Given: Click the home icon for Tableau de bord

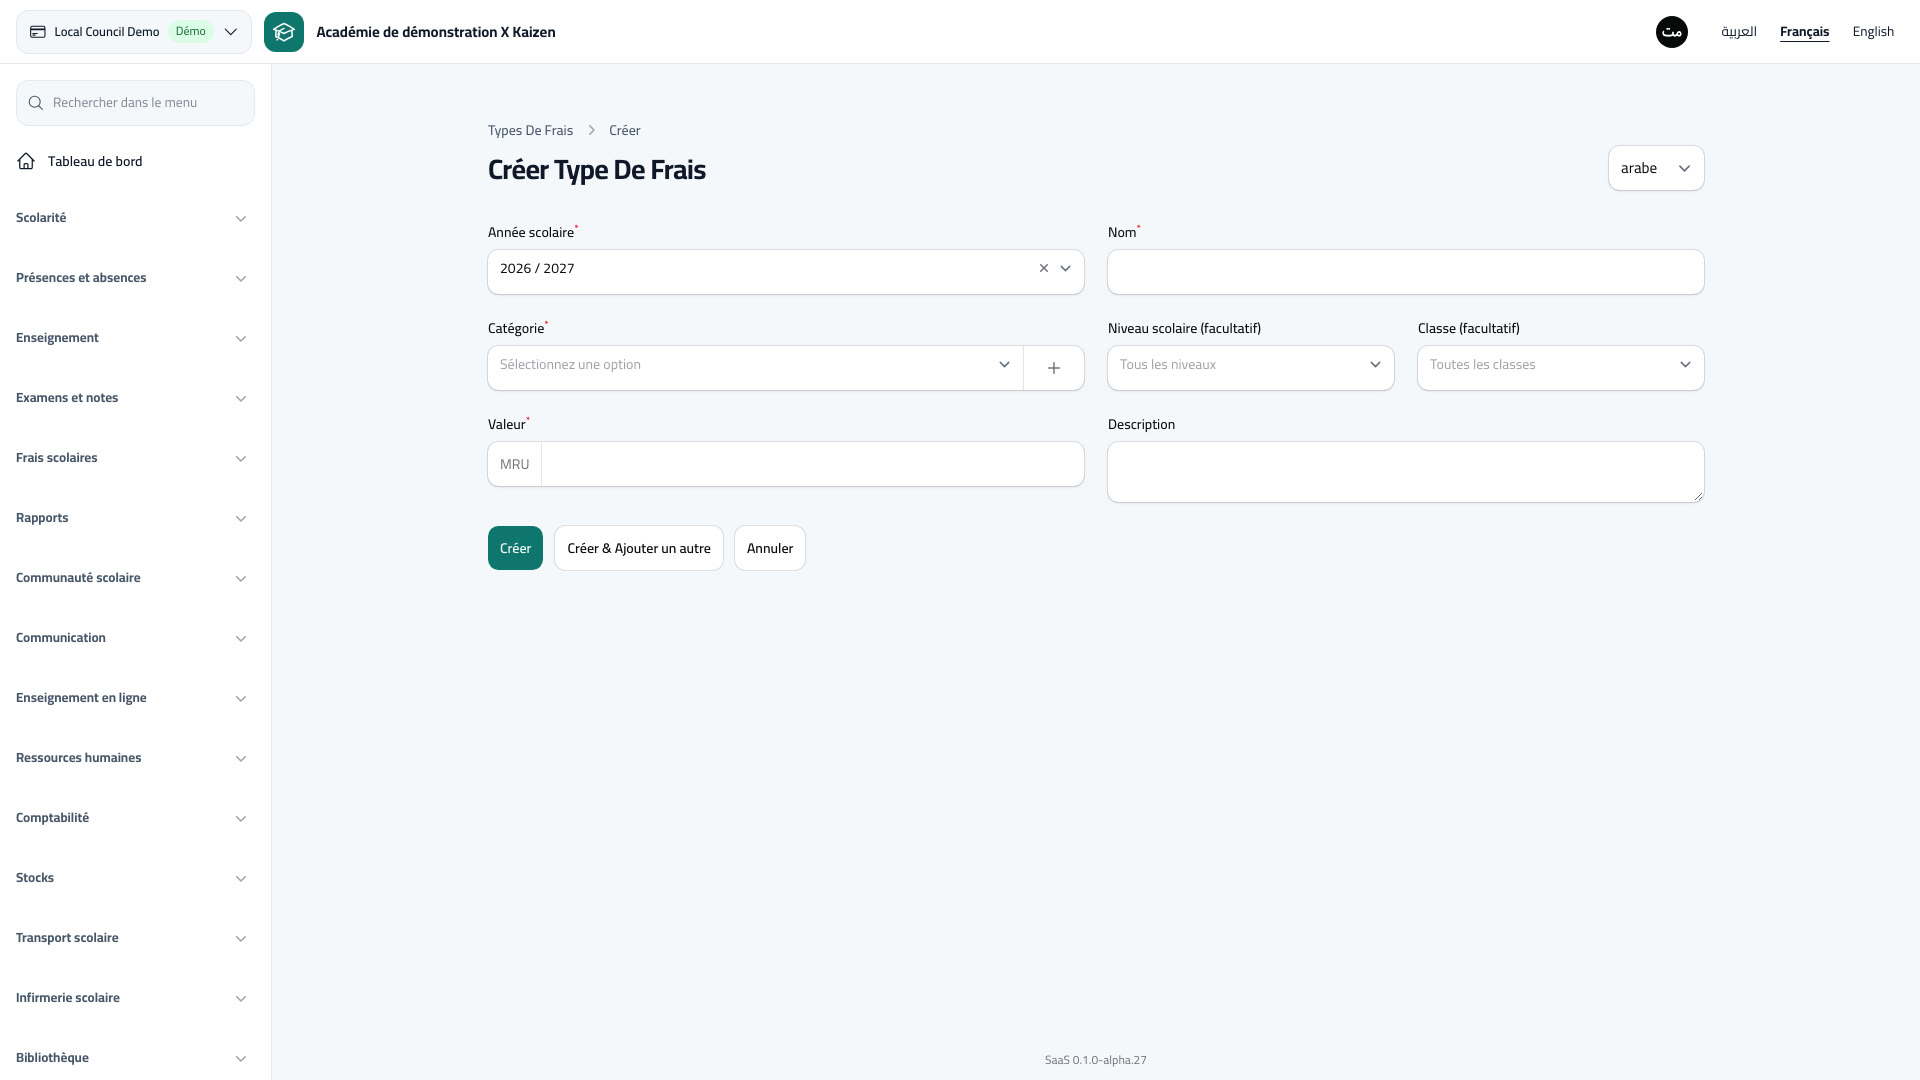Looking at the screenshot, I should coord(26,161).
